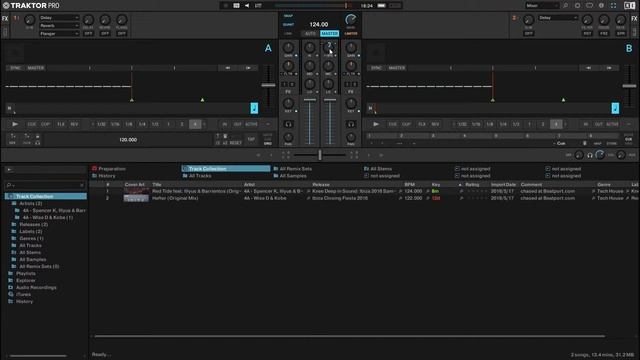
Task: Skip Deck A beatgrid forward
Action: pos(248,68)
